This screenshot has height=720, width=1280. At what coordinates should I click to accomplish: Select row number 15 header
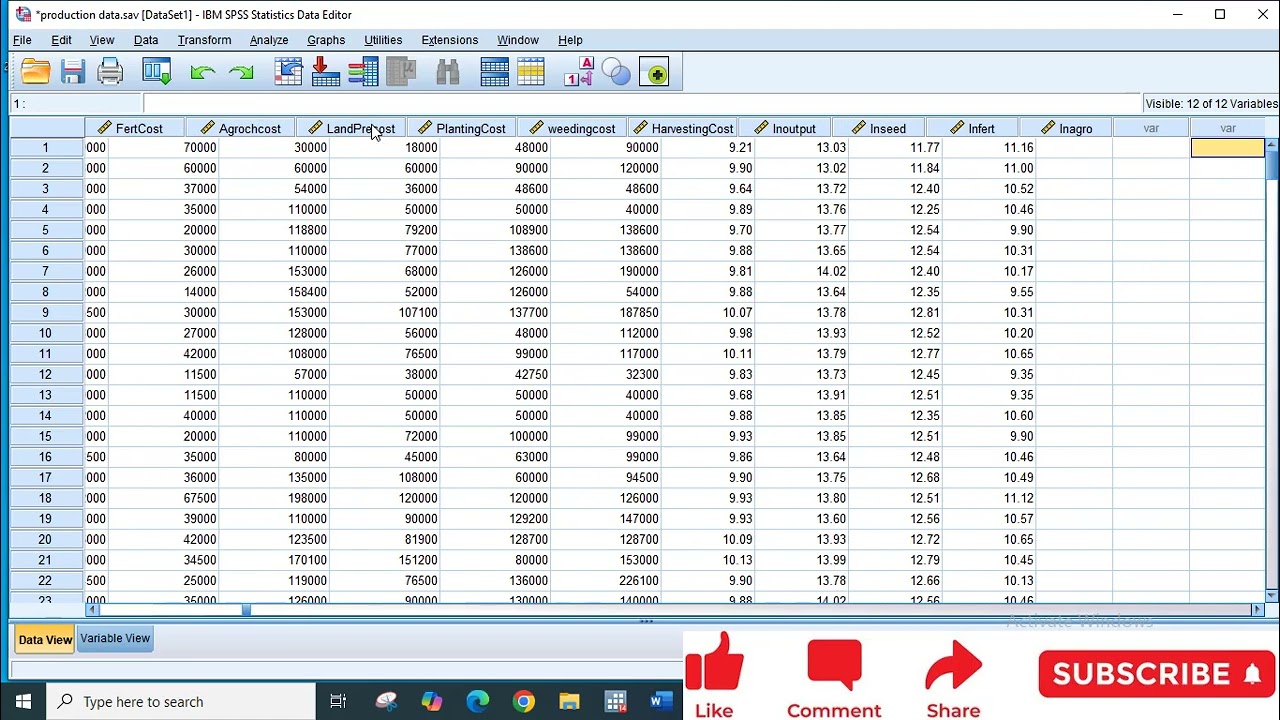[x=45, y=436]
